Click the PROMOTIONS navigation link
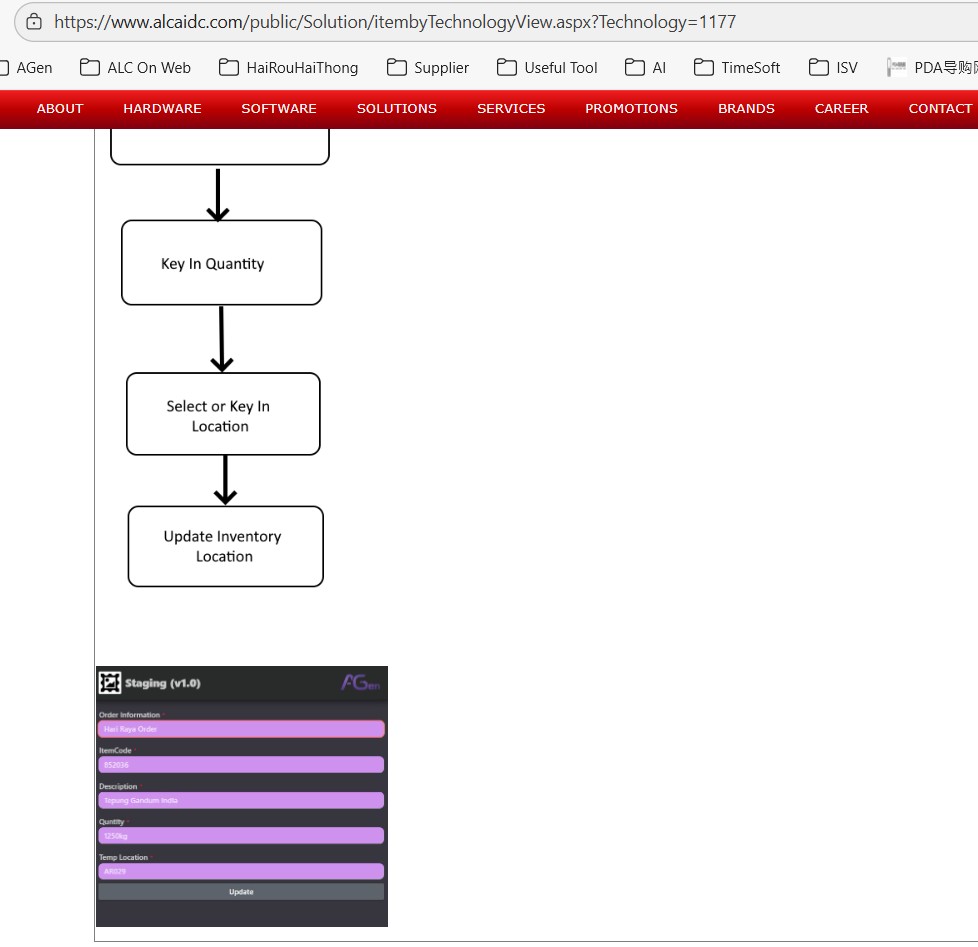The width and height of the screenshot is (978, 947). [x=631, y=109]
